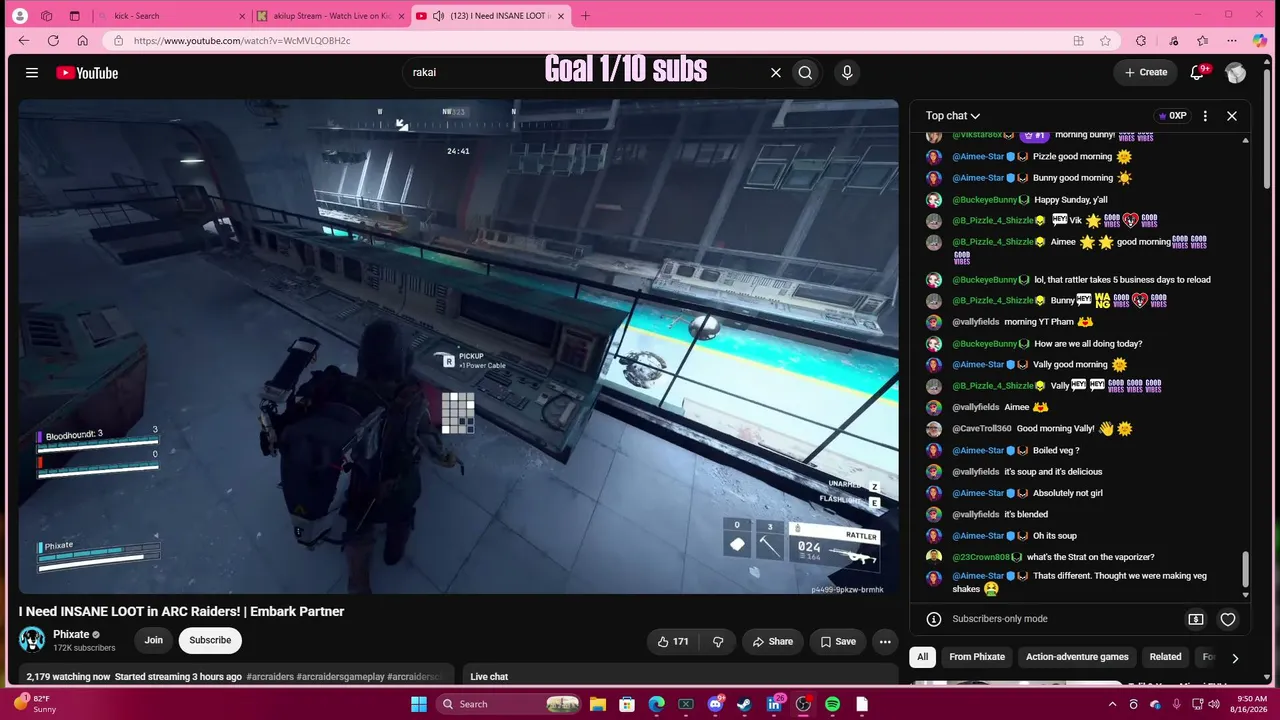This screenshot has height=720, width=1280.
Task: Open LinkedIn from the taskbar
Action: click(x=774, y=704)
